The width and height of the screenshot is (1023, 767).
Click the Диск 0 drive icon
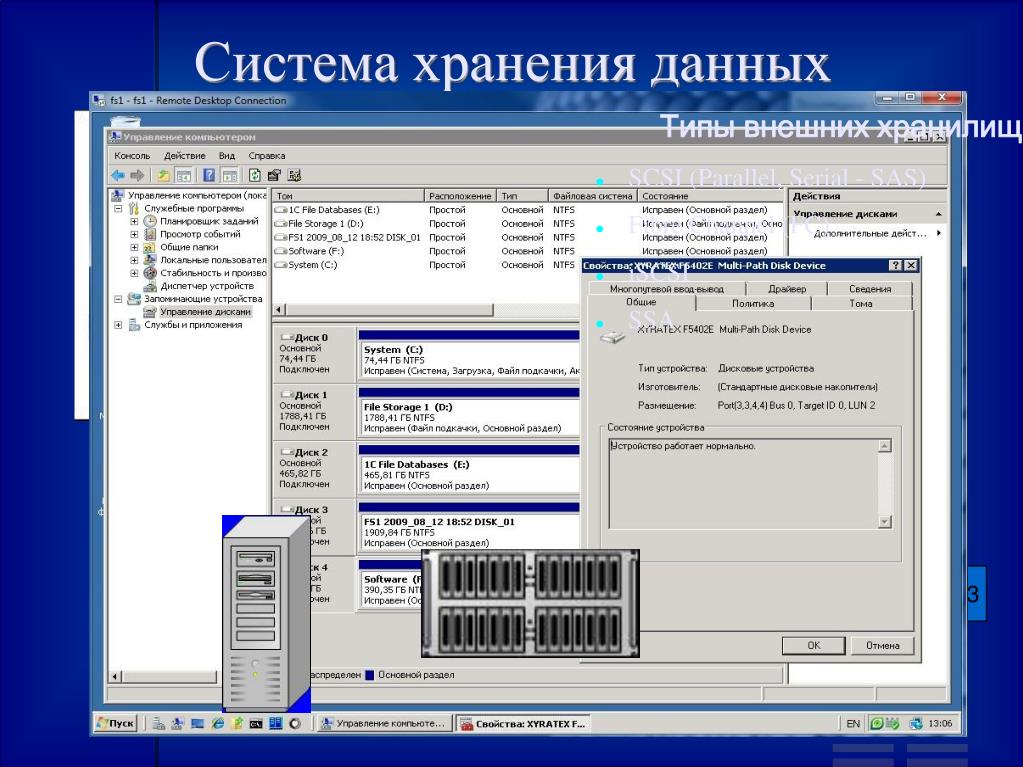(286, 337)
